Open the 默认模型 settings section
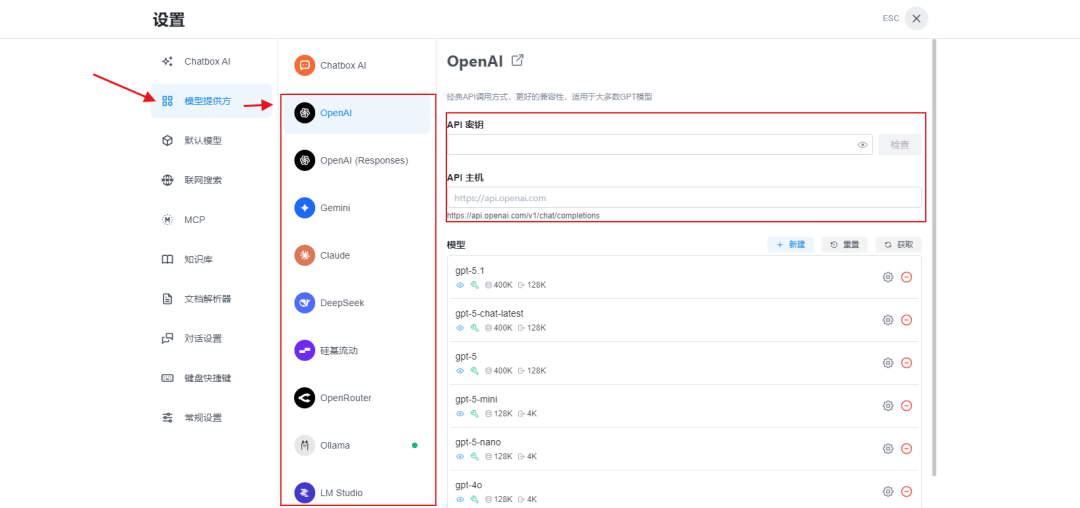Viewport: 1080px width, 508px height. [211, 140]
